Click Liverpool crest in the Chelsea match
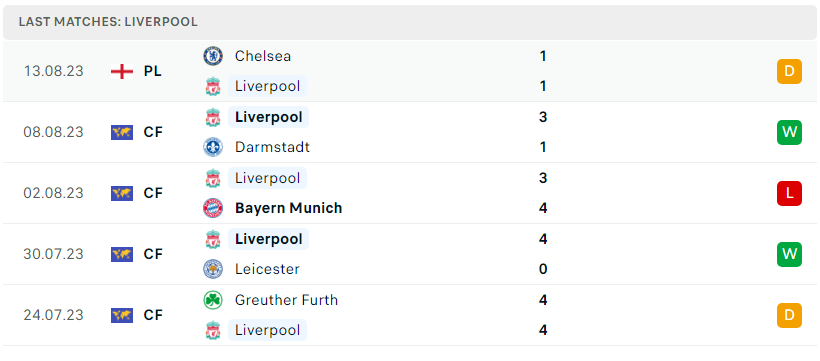The height and width of the screenshot is (361, 820). [x=213, y=86]
